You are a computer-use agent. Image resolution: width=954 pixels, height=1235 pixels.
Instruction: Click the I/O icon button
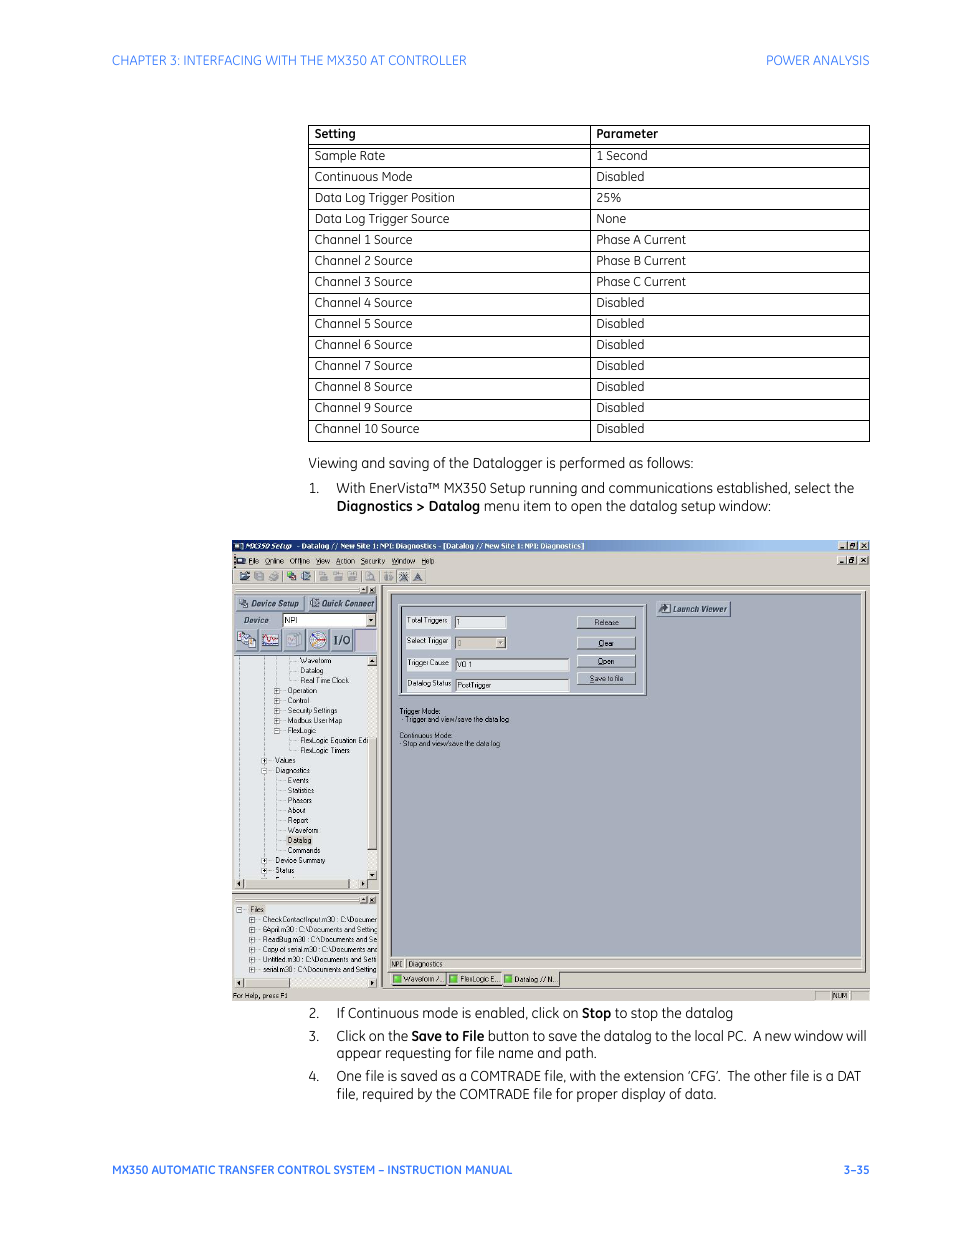tap(342, 639)
